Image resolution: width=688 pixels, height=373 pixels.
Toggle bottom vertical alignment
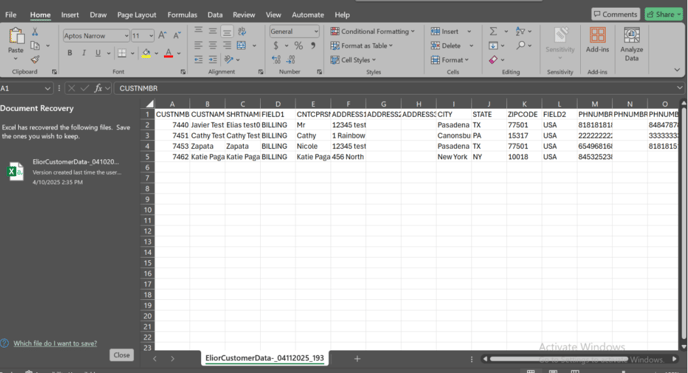pos(227,31)
